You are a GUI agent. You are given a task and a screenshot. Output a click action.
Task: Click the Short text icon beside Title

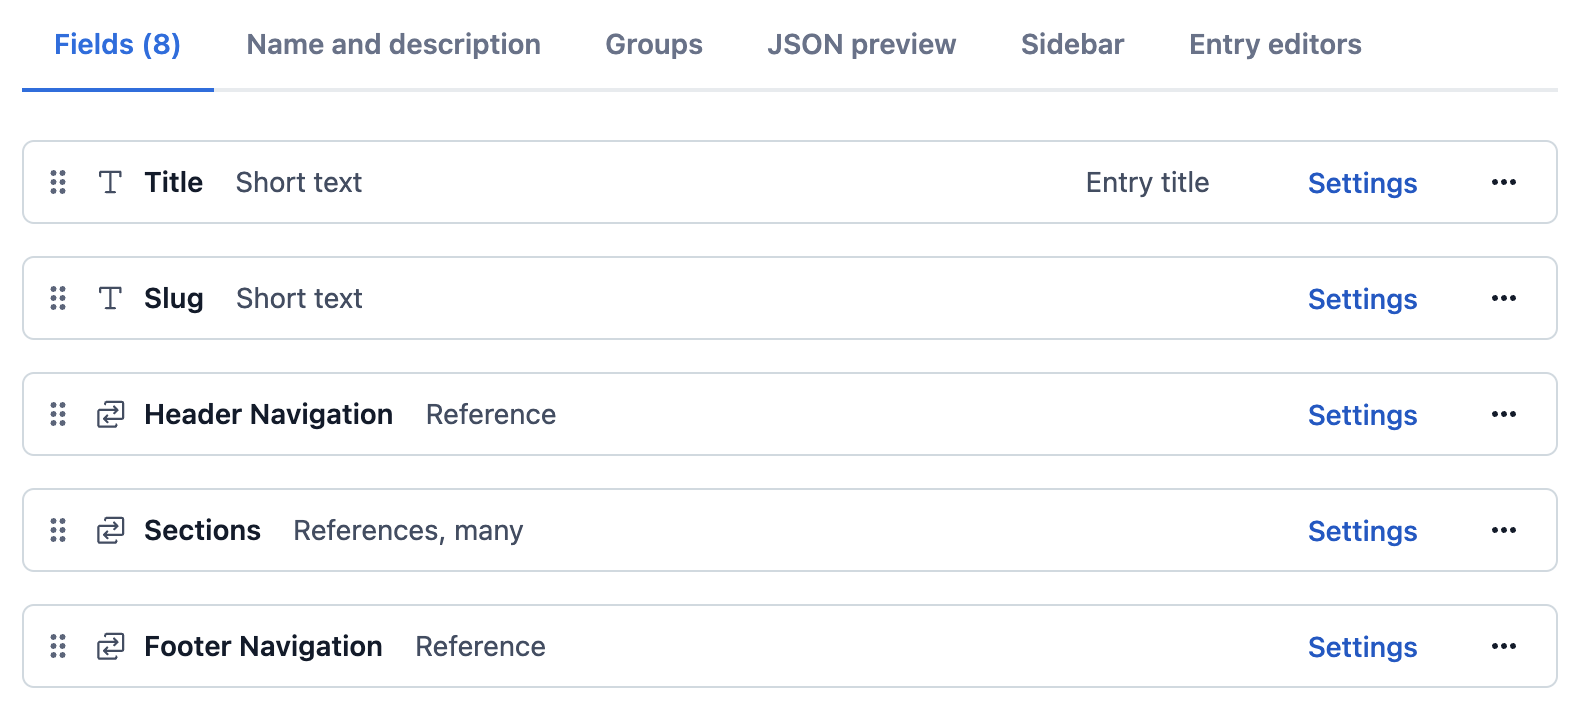coord(110,182)
